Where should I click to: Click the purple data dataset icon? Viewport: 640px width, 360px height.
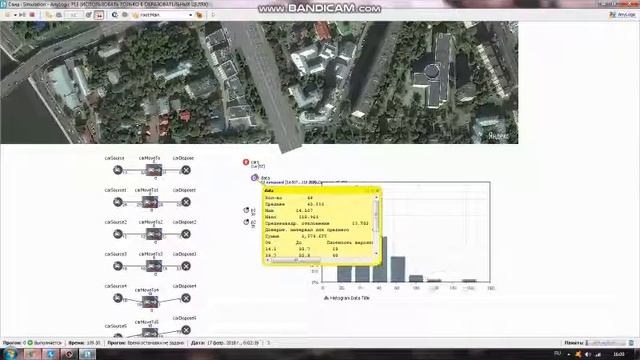click(254, 178)
